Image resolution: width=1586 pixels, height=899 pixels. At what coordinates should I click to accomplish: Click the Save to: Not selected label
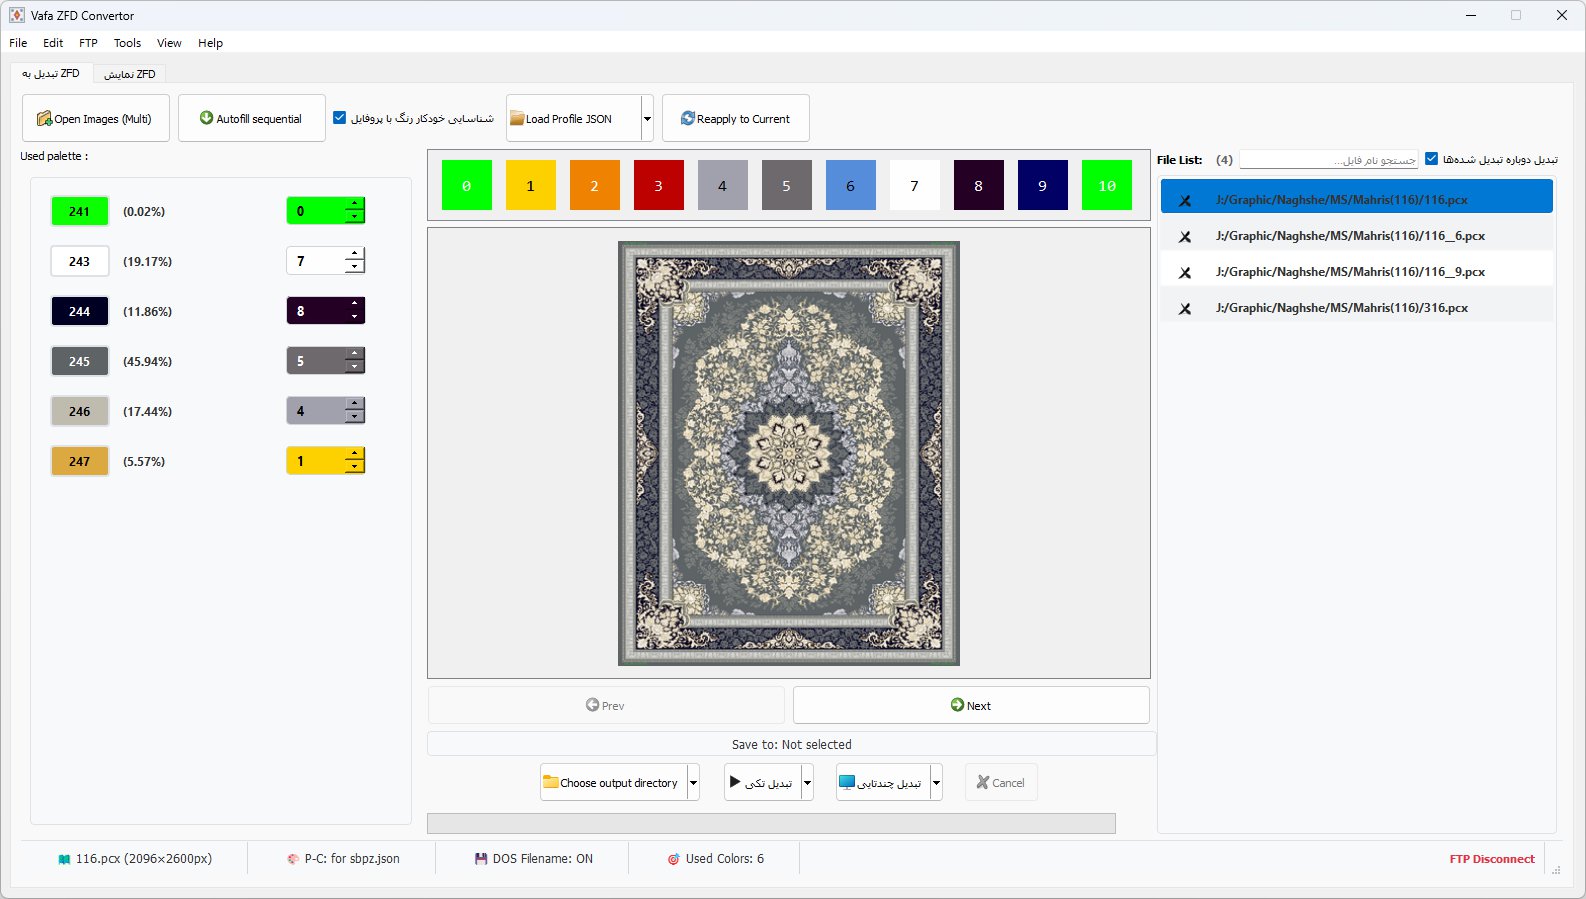tap(791, 744)
